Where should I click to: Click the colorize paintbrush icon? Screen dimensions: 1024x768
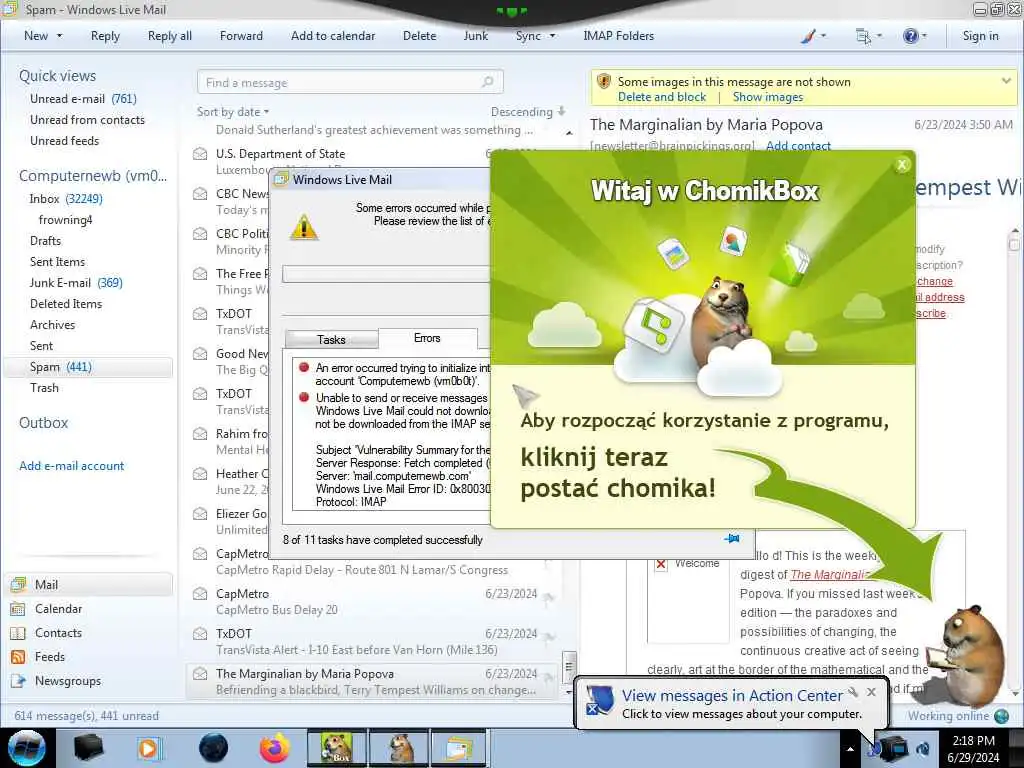click(808, 36)
